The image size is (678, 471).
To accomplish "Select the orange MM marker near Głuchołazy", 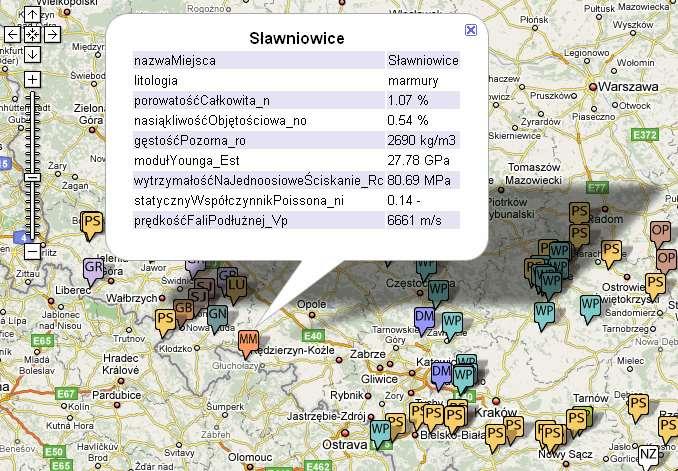I will point(248,343).
